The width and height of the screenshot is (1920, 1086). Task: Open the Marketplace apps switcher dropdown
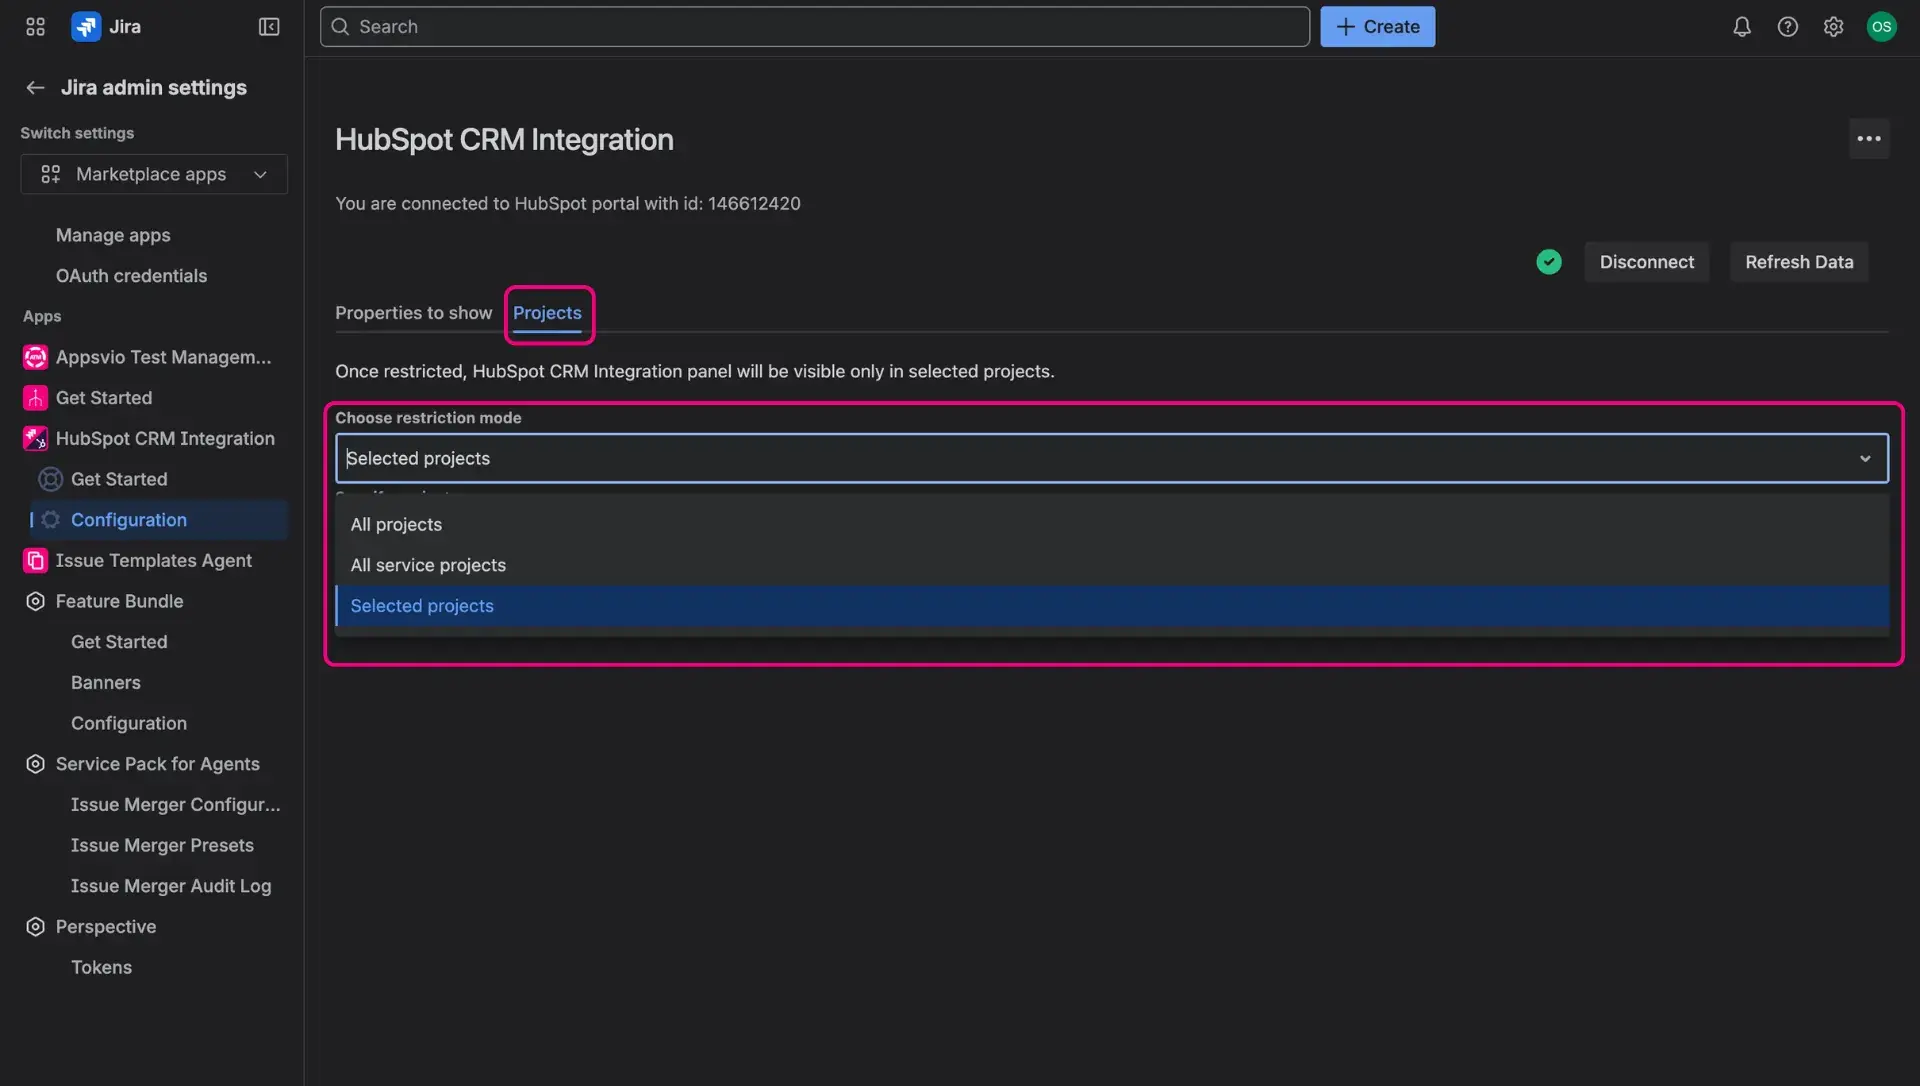(153, 174)
